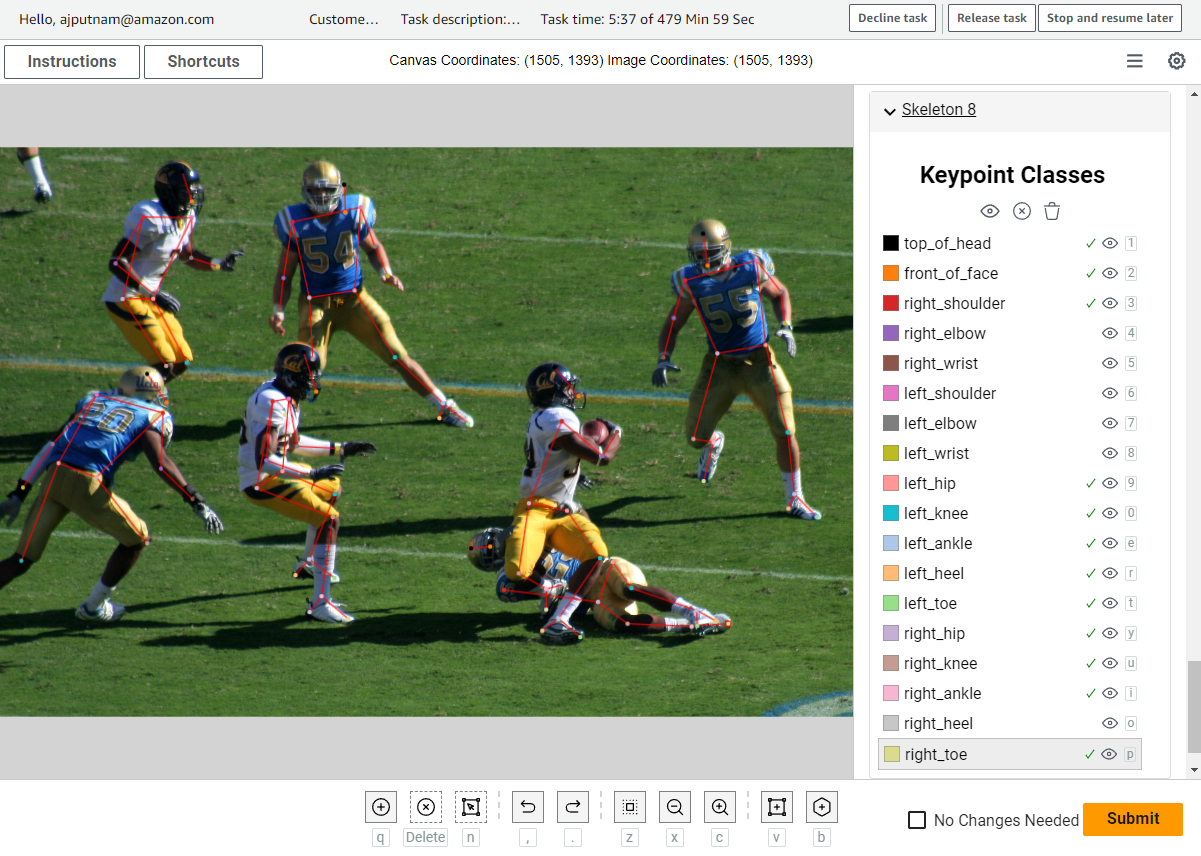
Task: Zoom in on the image
Action: (x=720, y=807)
